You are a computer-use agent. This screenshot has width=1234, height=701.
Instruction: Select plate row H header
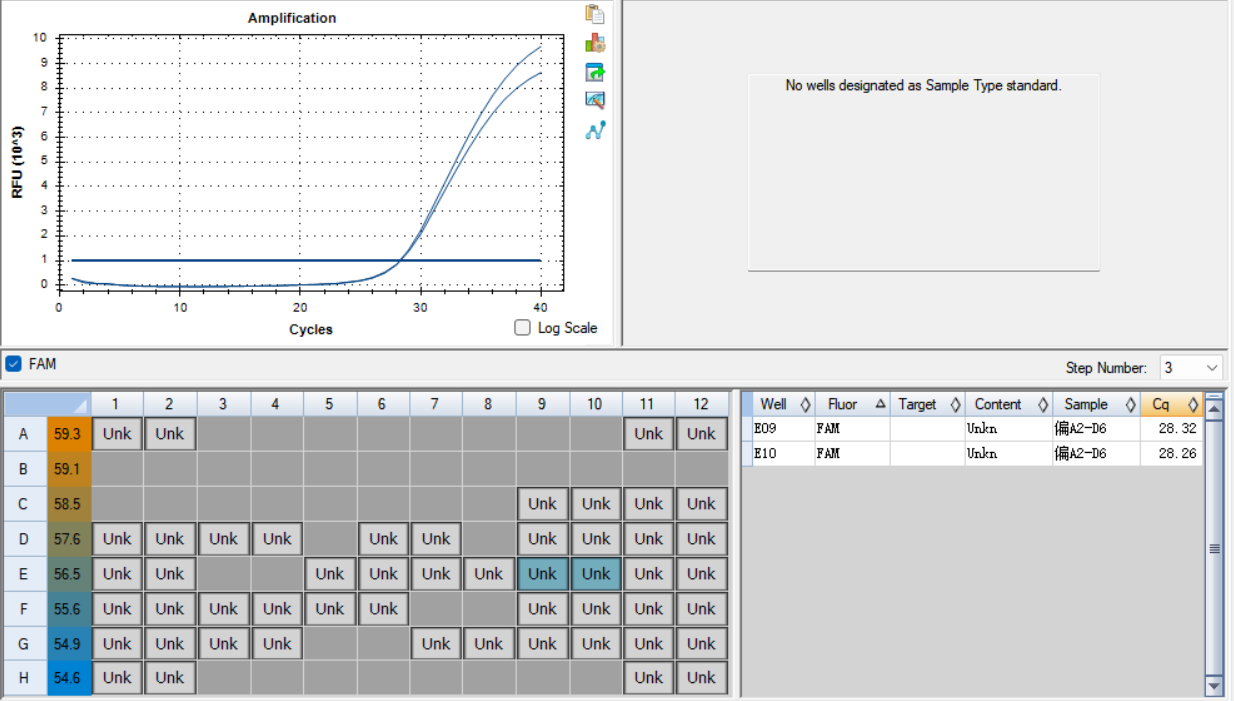(24, 678)
